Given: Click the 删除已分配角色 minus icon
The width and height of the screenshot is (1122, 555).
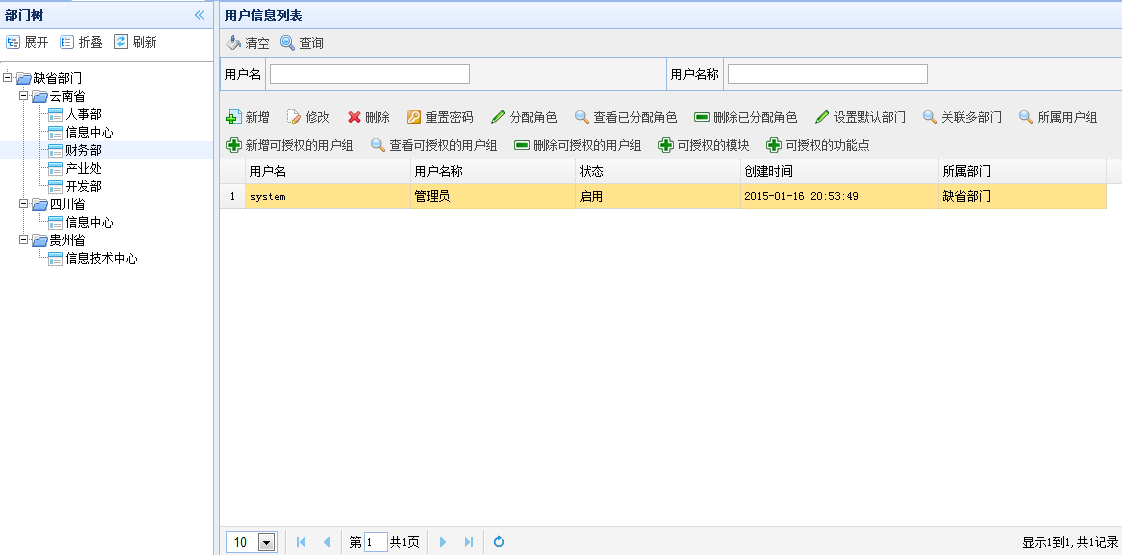Looking at the screenshot, I should click(701, 117).
